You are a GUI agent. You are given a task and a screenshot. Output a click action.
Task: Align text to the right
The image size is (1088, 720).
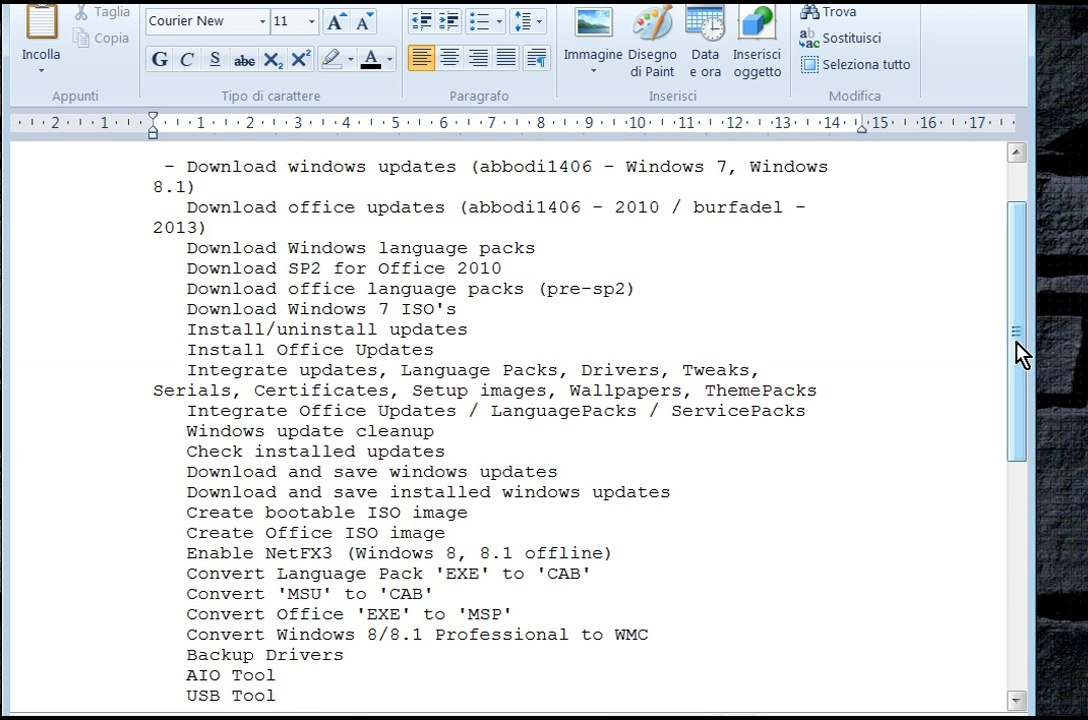point(478,58)
